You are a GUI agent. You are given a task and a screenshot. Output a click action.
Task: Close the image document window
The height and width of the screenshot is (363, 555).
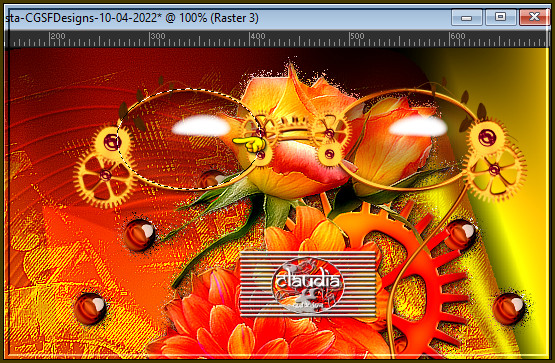coord(534,17)
